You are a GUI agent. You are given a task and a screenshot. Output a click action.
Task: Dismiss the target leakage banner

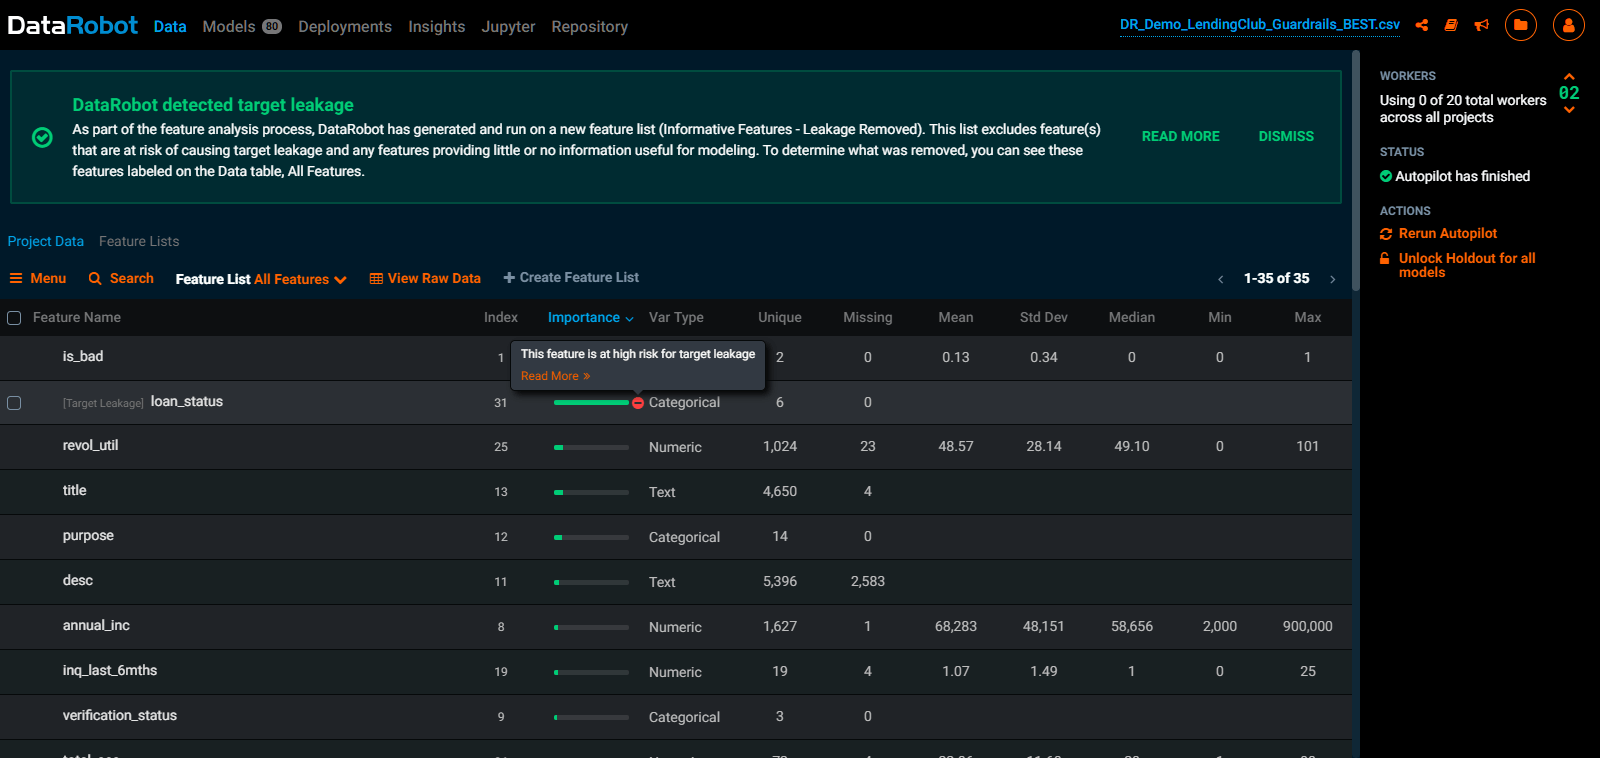click(1286, 136)
